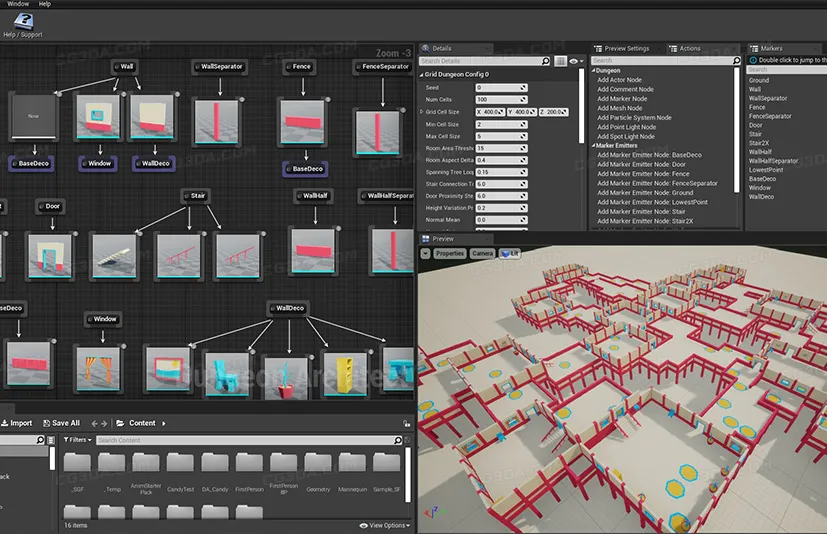
Task: Select the Fence marker node
Action: (299, 66)
